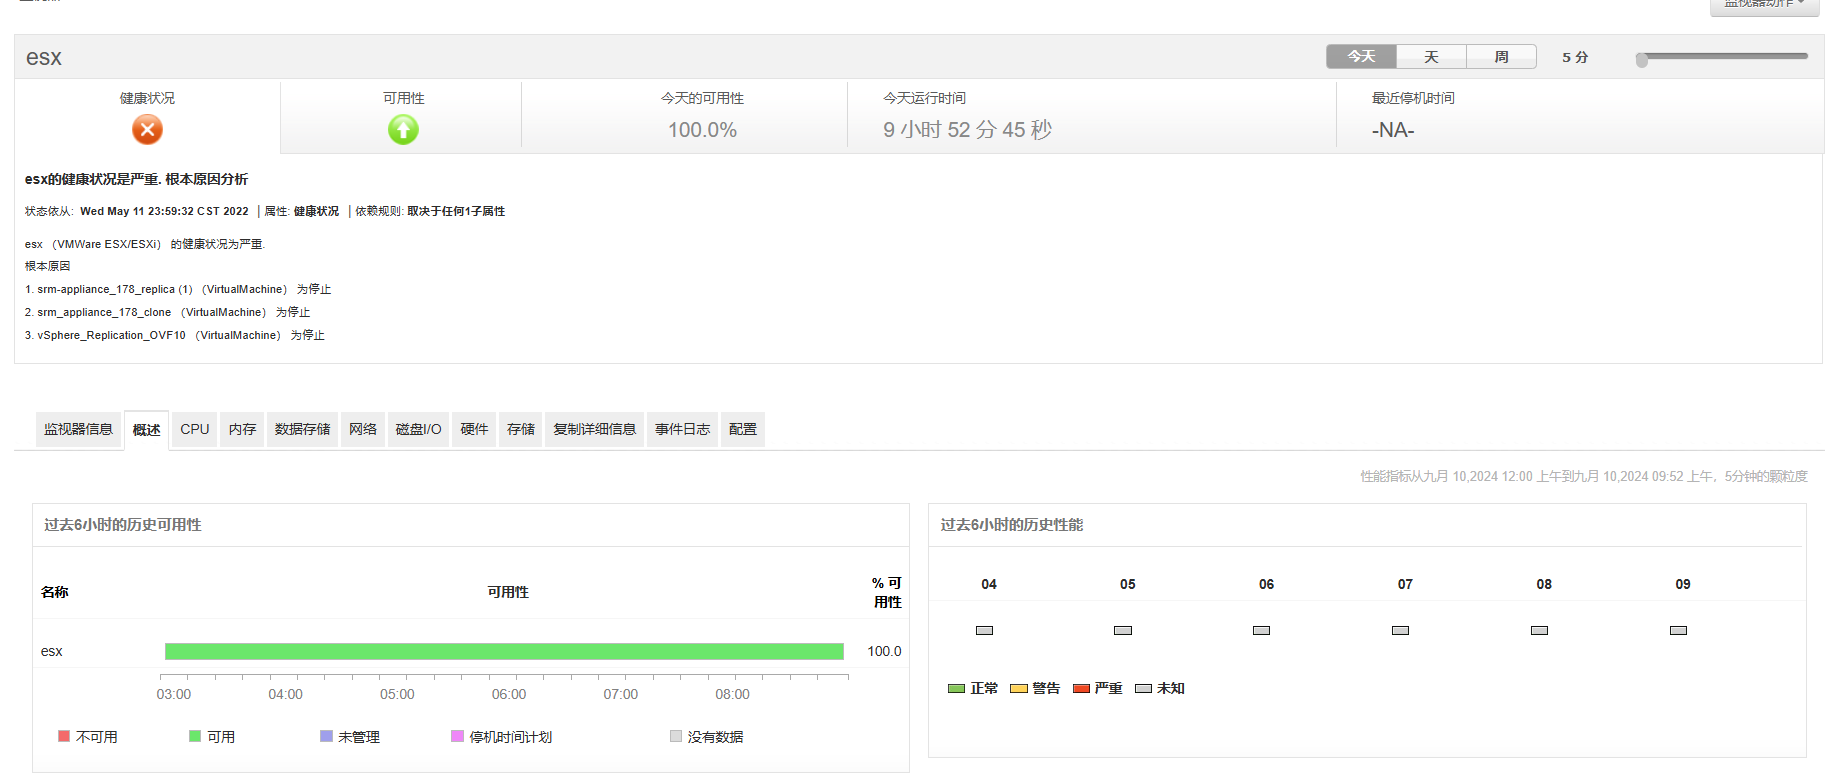Viewport: 1843px width, 783px height.
Task: Click the 5 分 granularity slider handle
Action: 1642,60
